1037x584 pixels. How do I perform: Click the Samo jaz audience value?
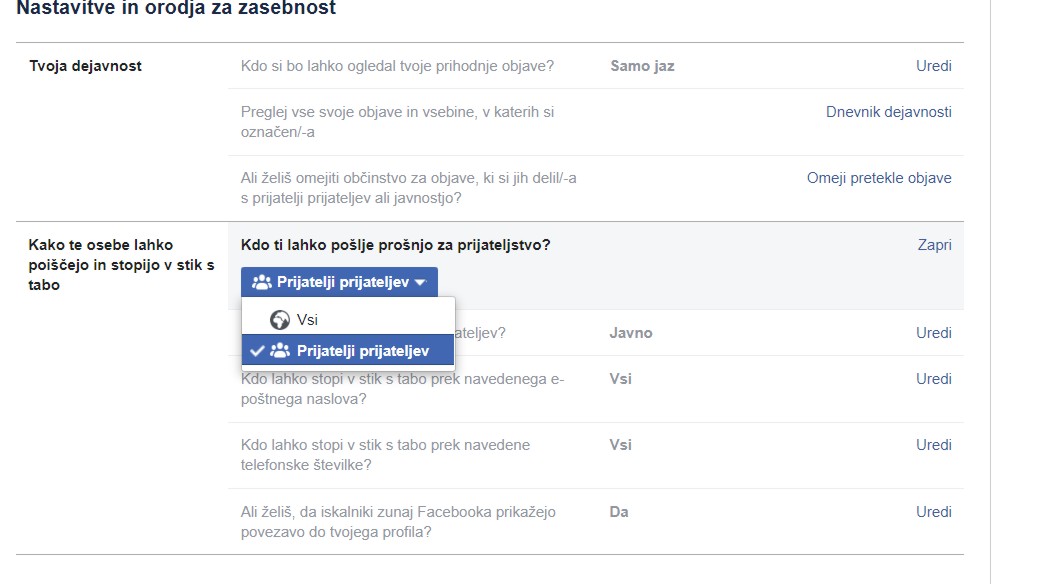pos(642,66)
